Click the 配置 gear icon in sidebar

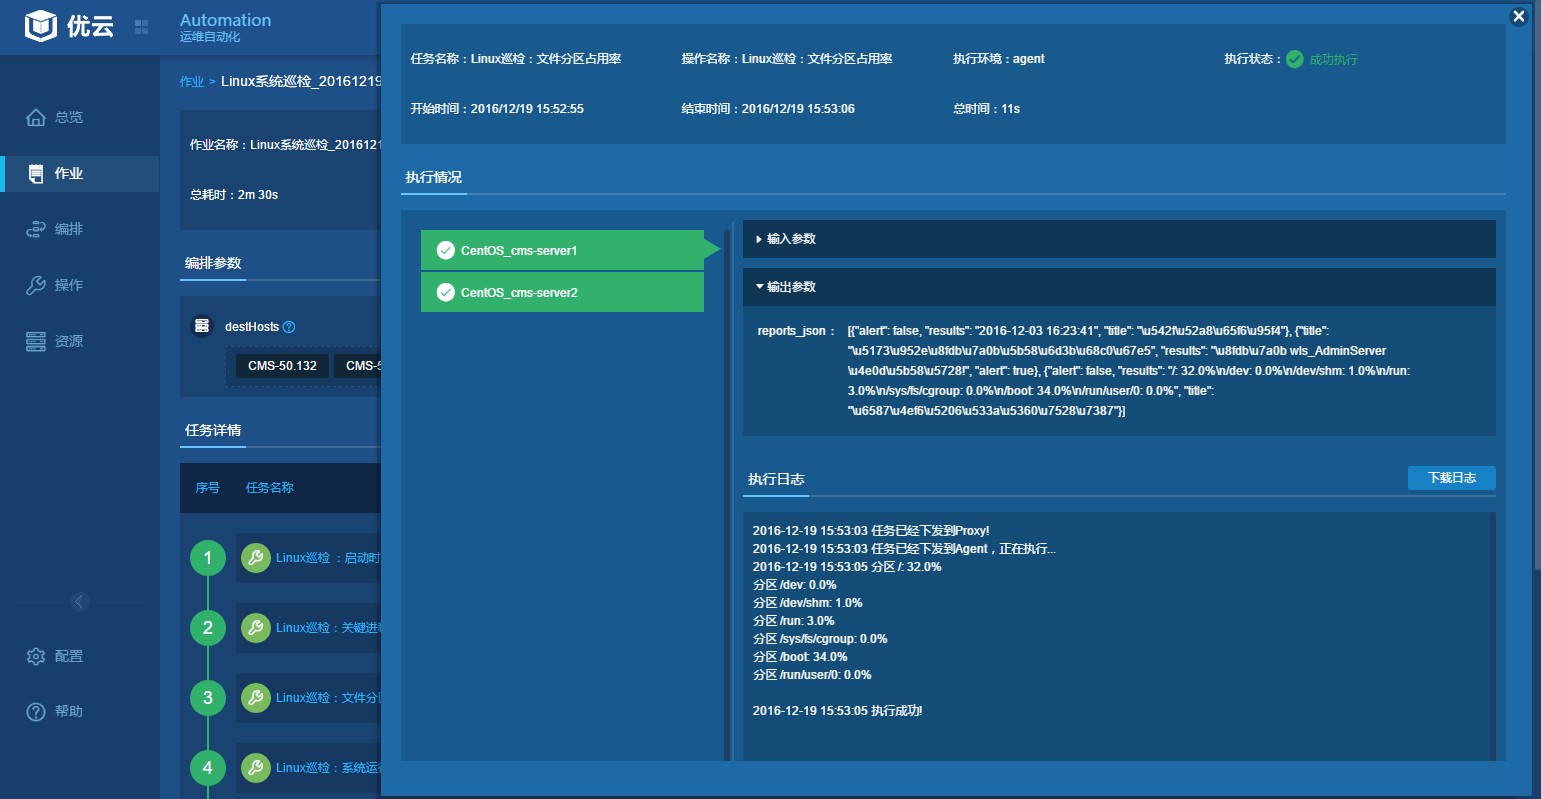36,656
